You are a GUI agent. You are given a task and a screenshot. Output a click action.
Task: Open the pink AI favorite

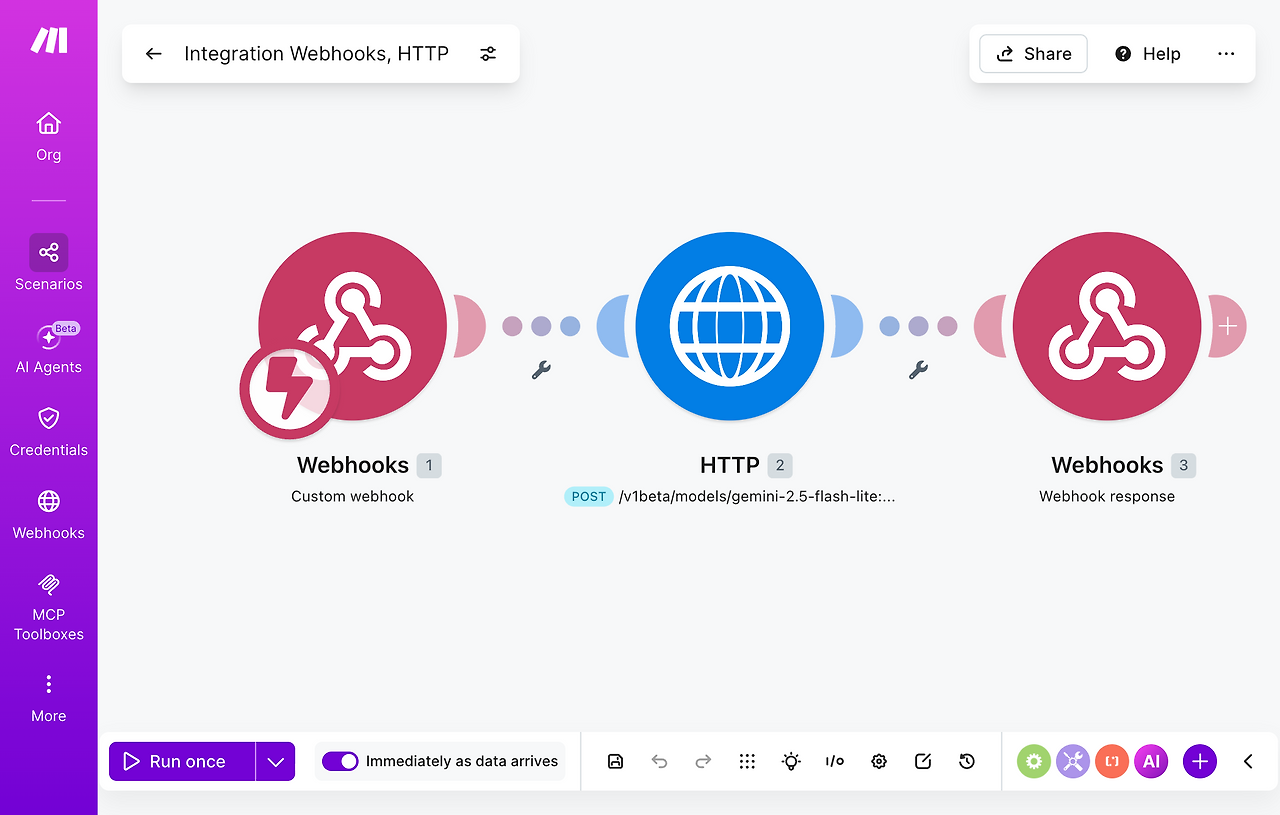1151,761
